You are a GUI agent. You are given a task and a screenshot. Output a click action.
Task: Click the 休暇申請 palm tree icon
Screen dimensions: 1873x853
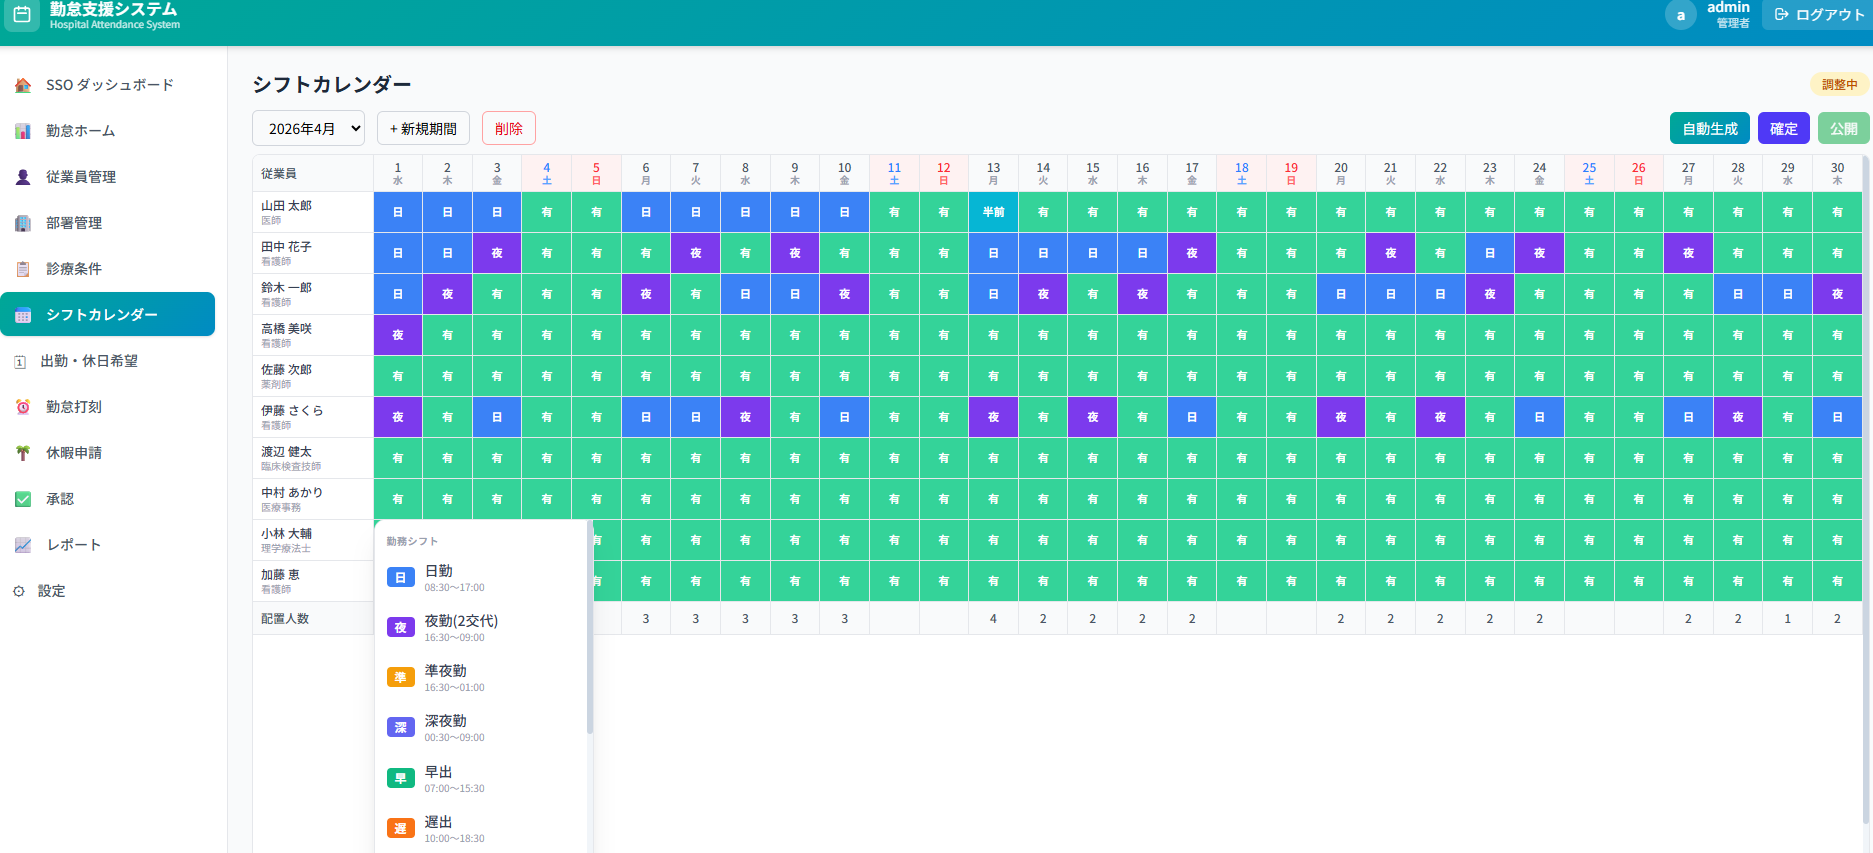tap(23, 453)
